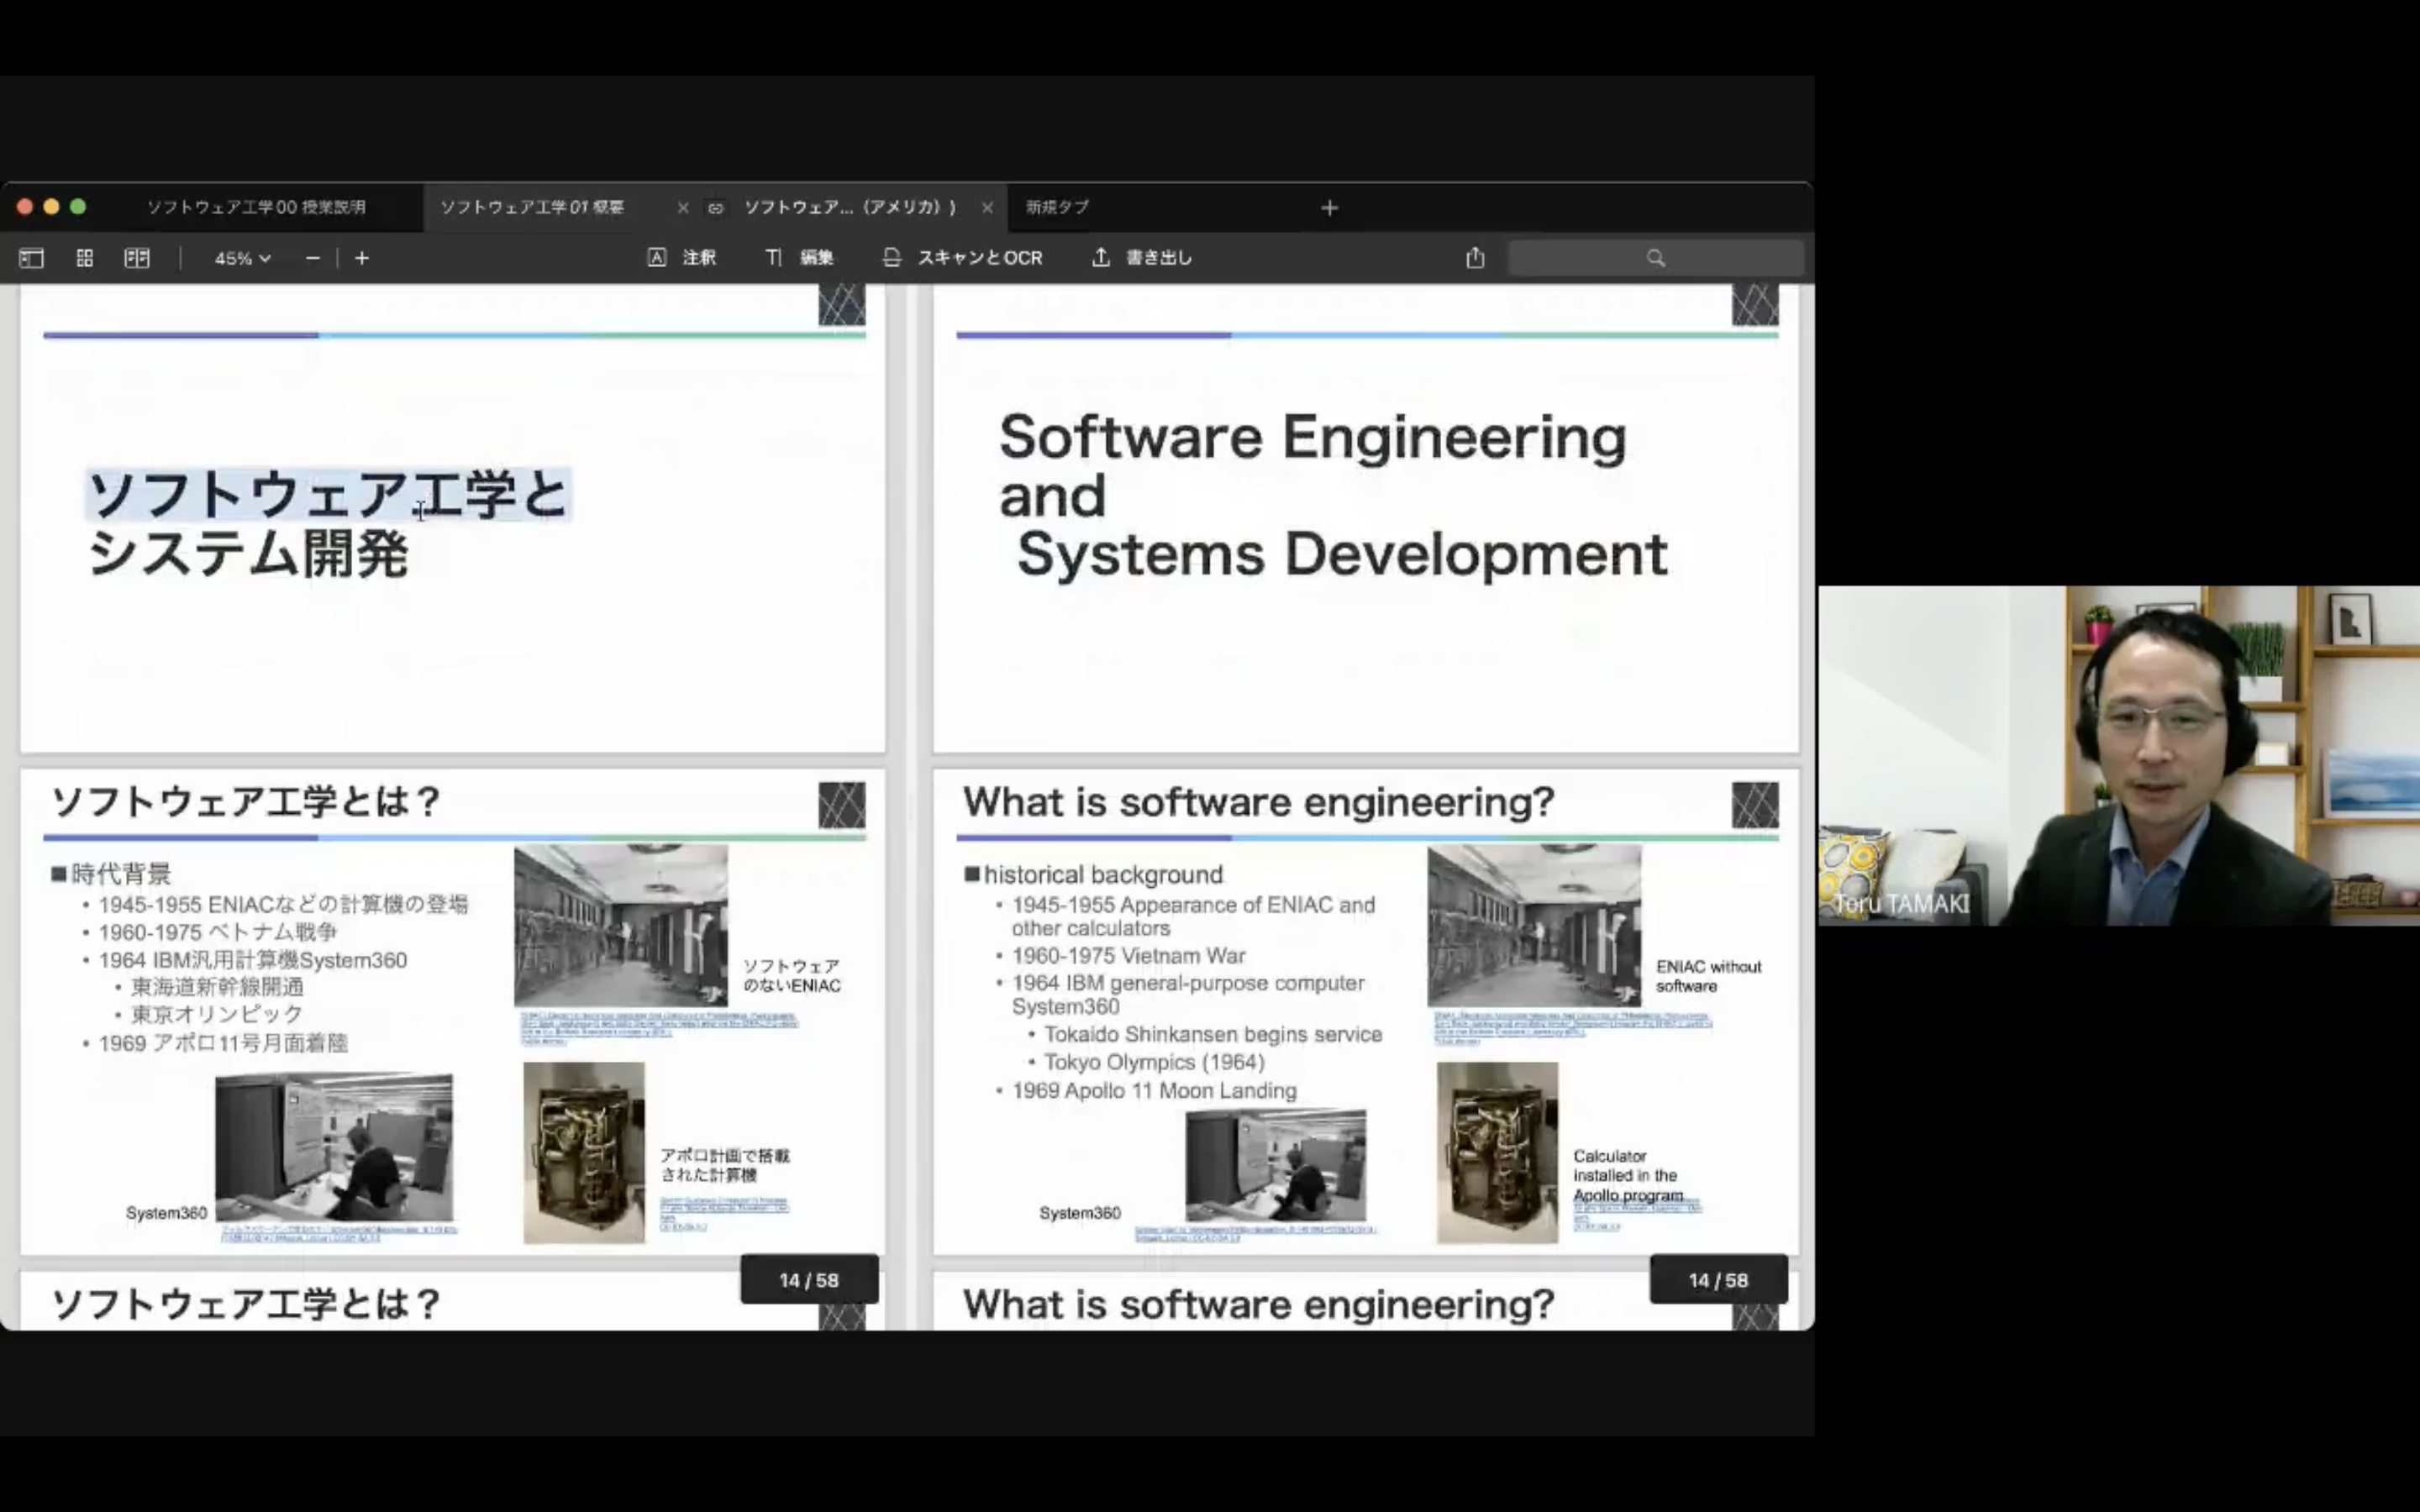This screenshot has height=1512, width=2420.
Task: Toggle the sidebar panel icon
Action: (x=31, y=258)
